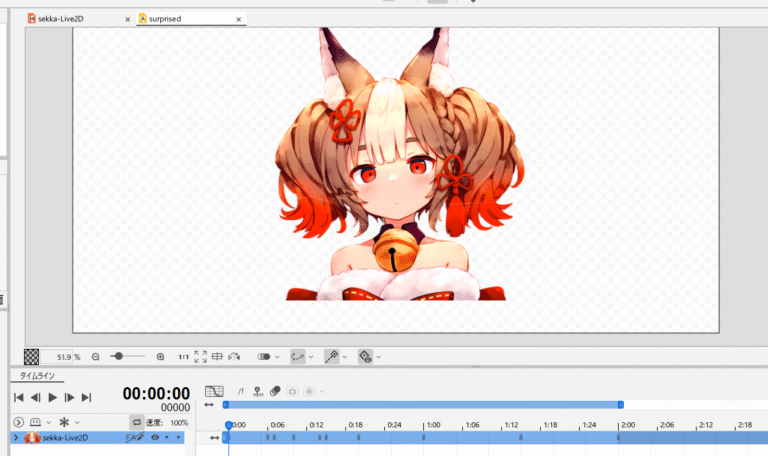Click the zoom in magnifier icon
Image resolution: width=768 pixels, height=456 pixels.
click(160, 357)
